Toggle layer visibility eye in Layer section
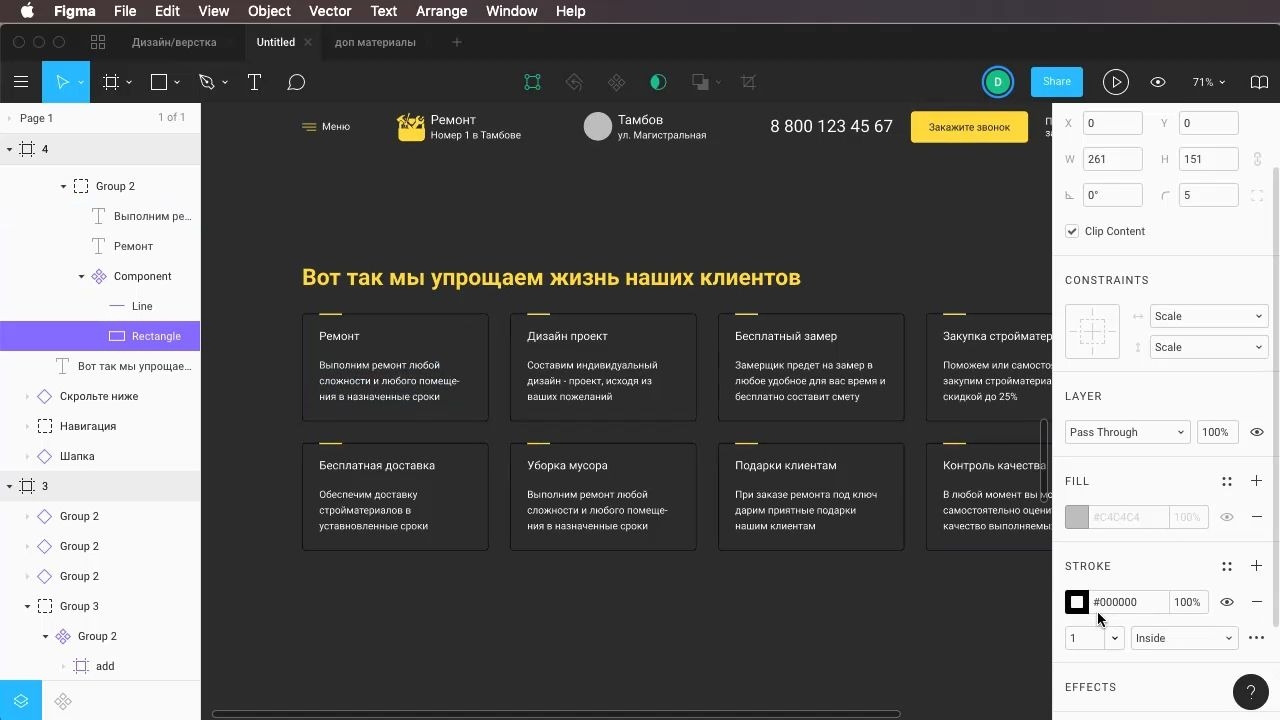This screenshot has height=720, width=1280. [1257, 432]
